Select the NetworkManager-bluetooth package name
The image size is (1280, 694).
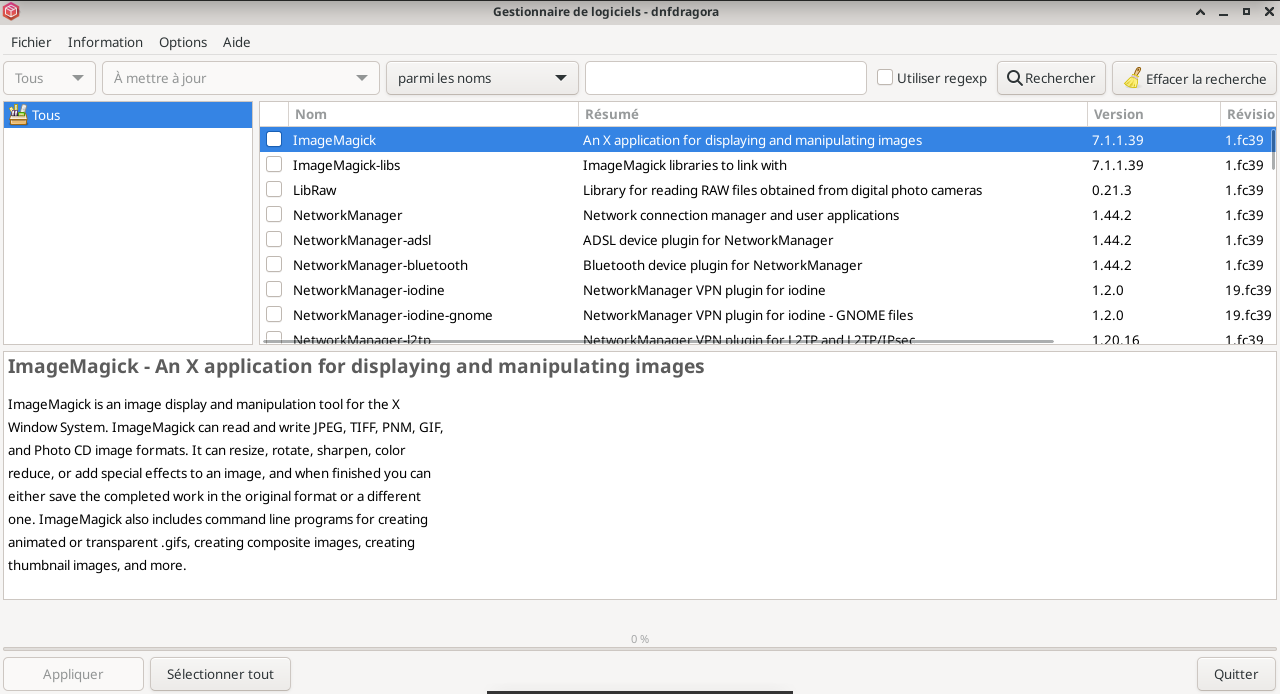(x=380, y=265)
